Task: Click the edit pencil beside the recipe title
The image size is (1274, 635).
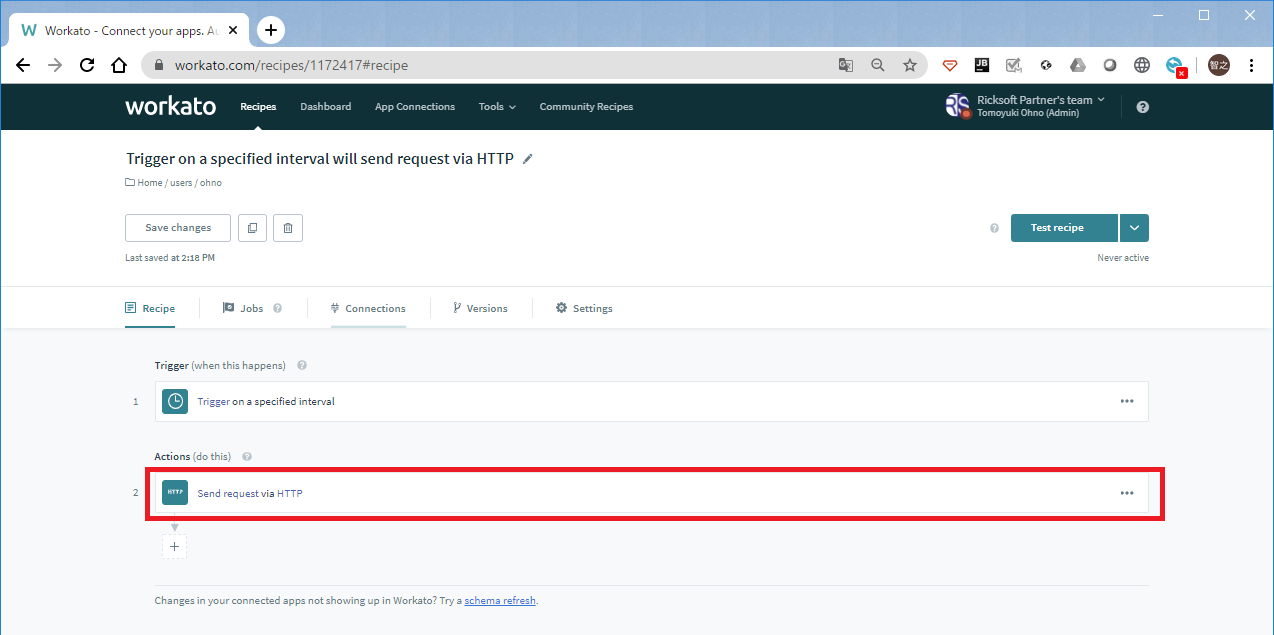Action: pyautogui.click(x=528, y=159)
